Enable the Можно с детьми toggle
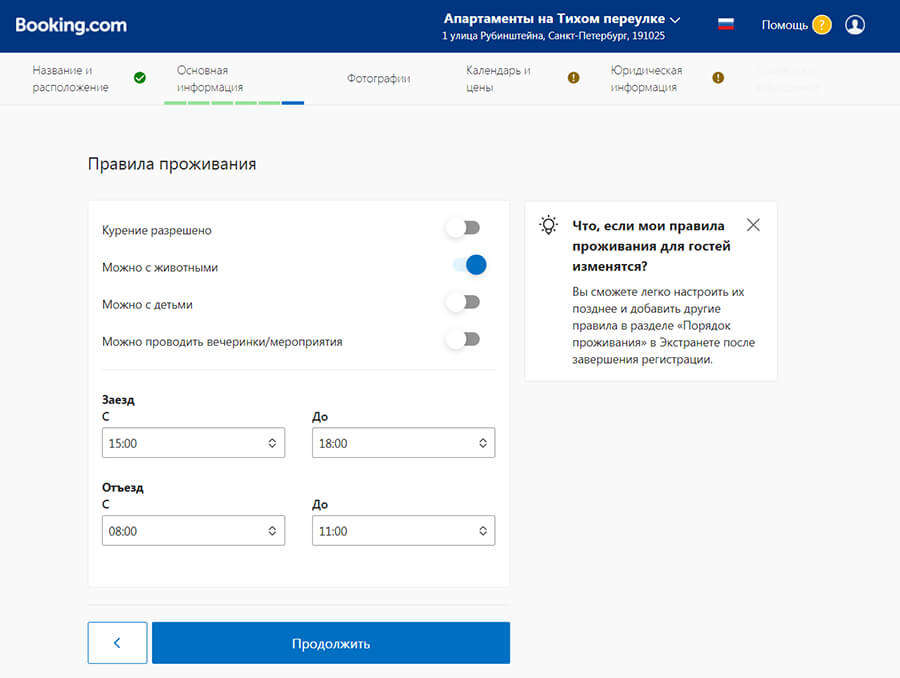 coord(464,302)
